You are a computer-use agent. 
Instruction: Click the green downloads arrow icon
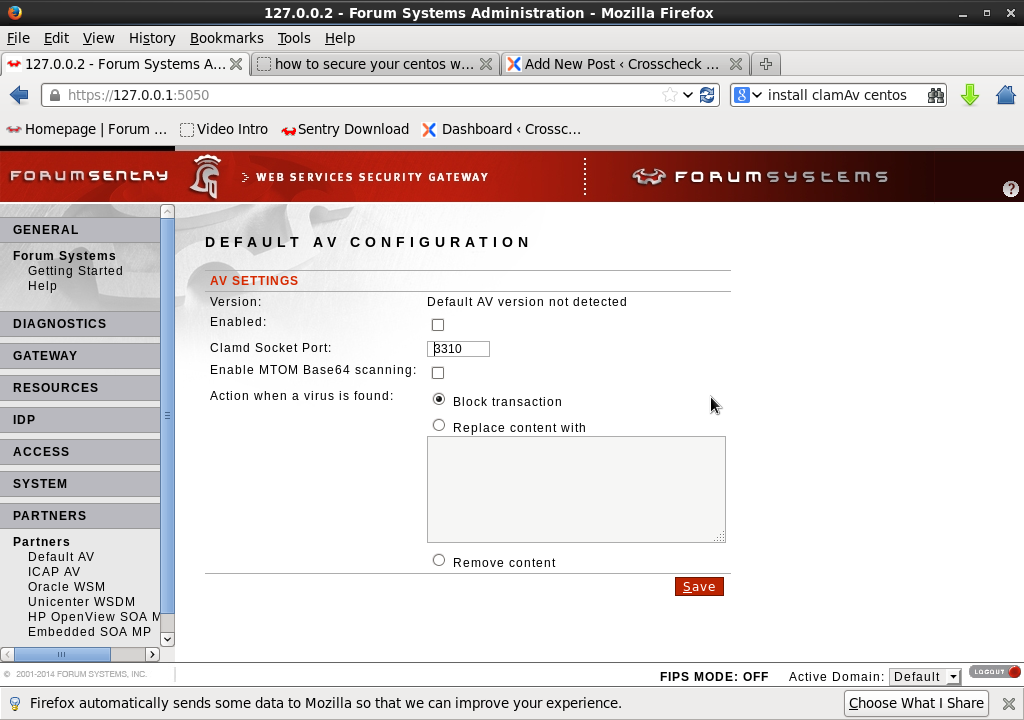coord(970,95)
